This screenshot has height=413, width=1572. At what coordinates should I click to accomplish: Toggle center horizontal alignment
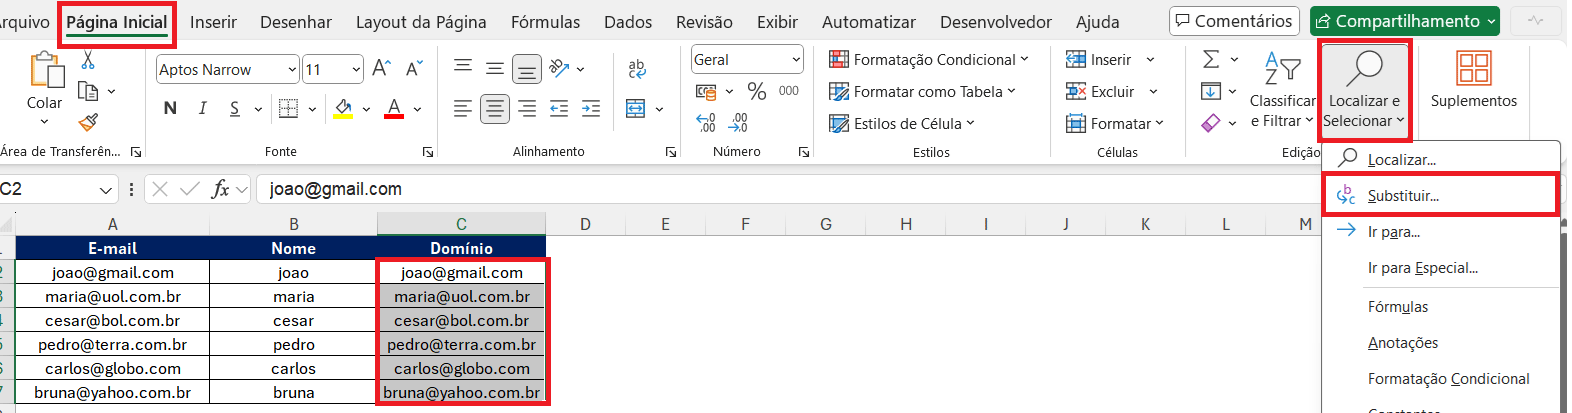[x=494, y=108]
